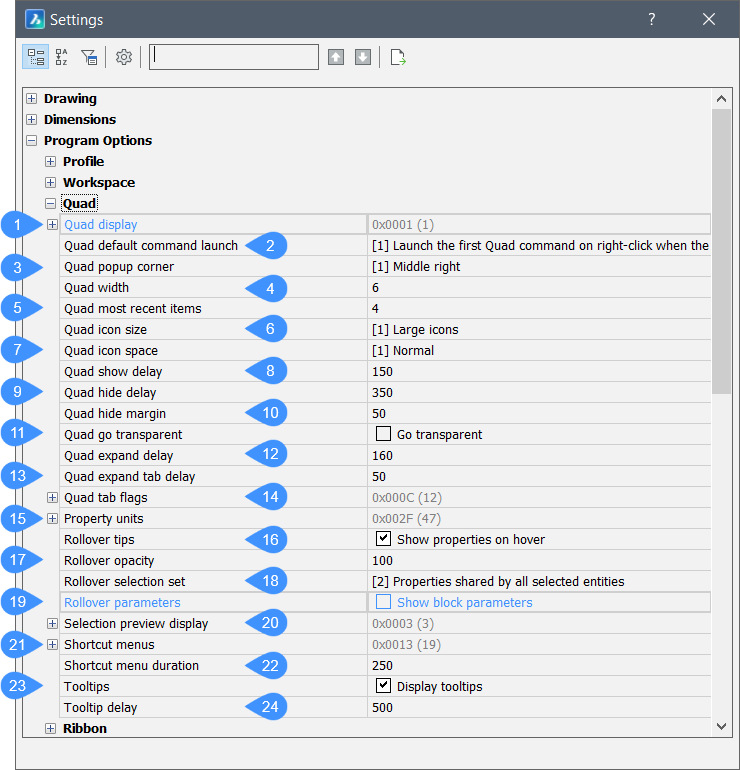Screen dimensions: 740x770
Task: Switch to alphabetic sort view
Action: [62, 57]
